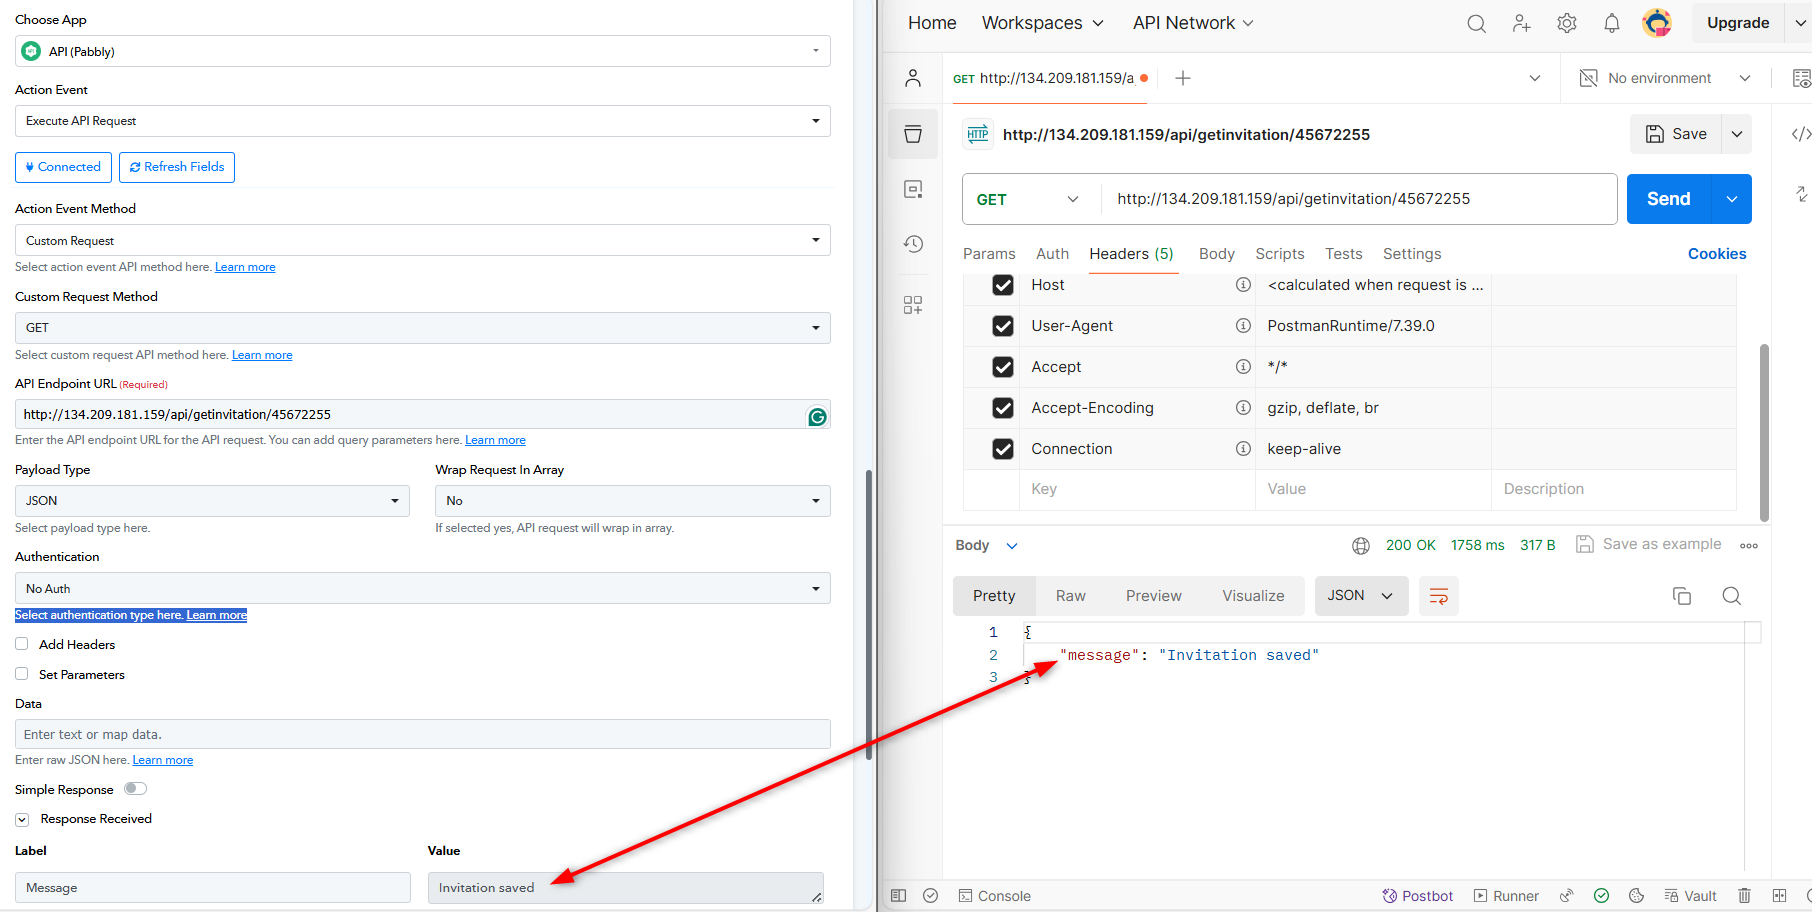Click the info icon next to Accept-Encoding header
This screenshot has height=912, width=1812.
click(x=1243, y=408)
